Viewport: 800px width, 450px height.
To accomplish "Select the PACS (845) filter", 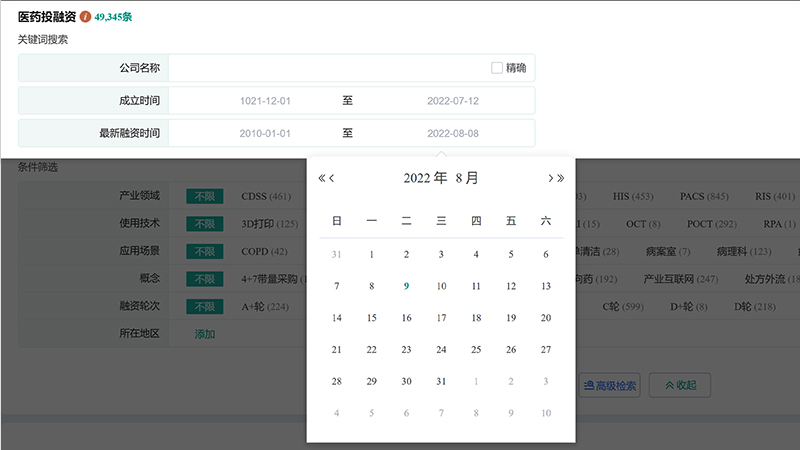I will (x=704, y=196).
